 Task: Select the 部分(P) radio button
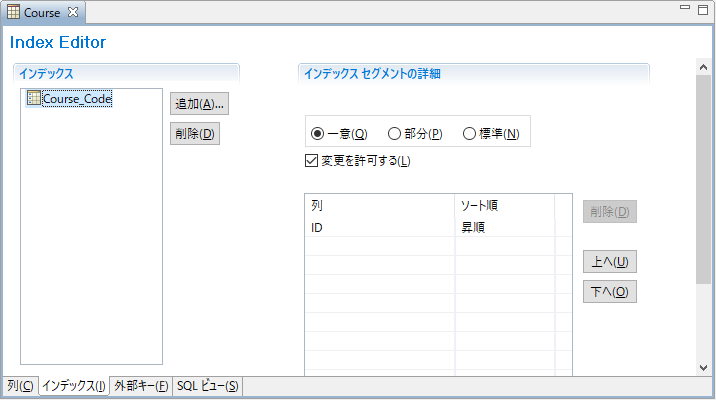click(x=394, y=134)
